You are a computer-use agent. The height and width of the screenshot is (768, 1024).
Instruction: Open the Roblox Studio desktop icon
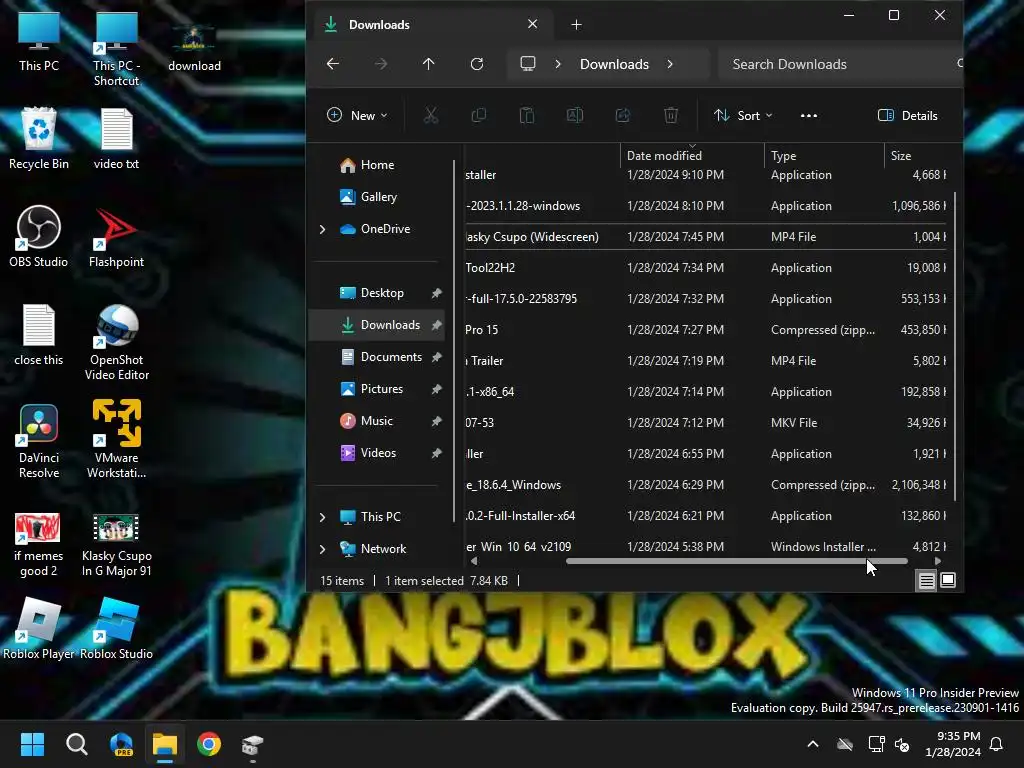[x=116, y=628]
